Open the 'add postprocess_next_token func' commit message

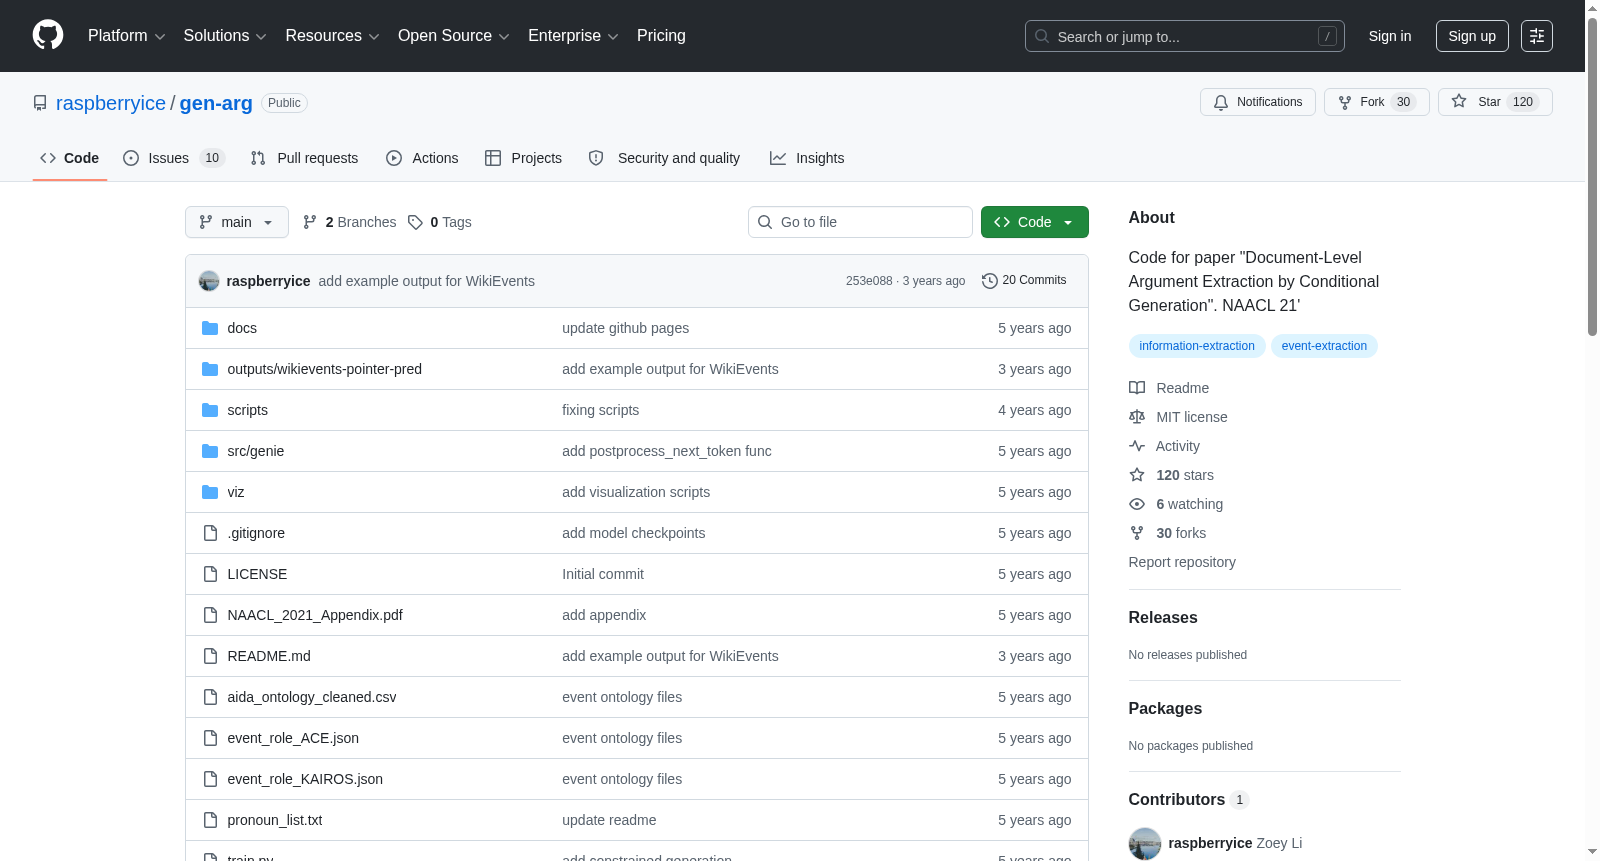[667, 451]
